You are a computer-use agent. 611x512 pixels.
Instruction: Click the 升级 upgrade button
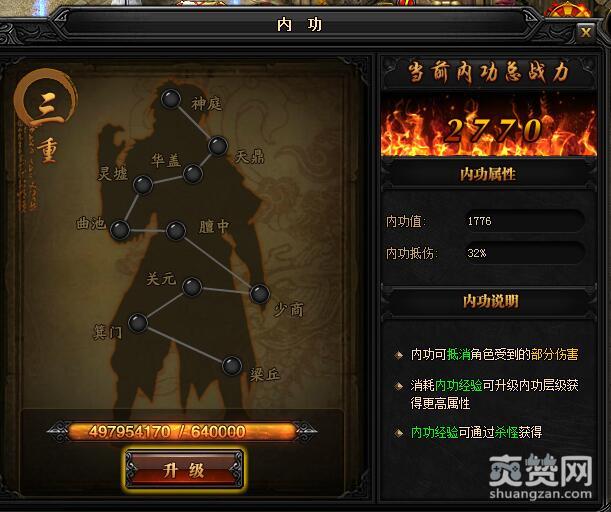click(x=184, y=470)
